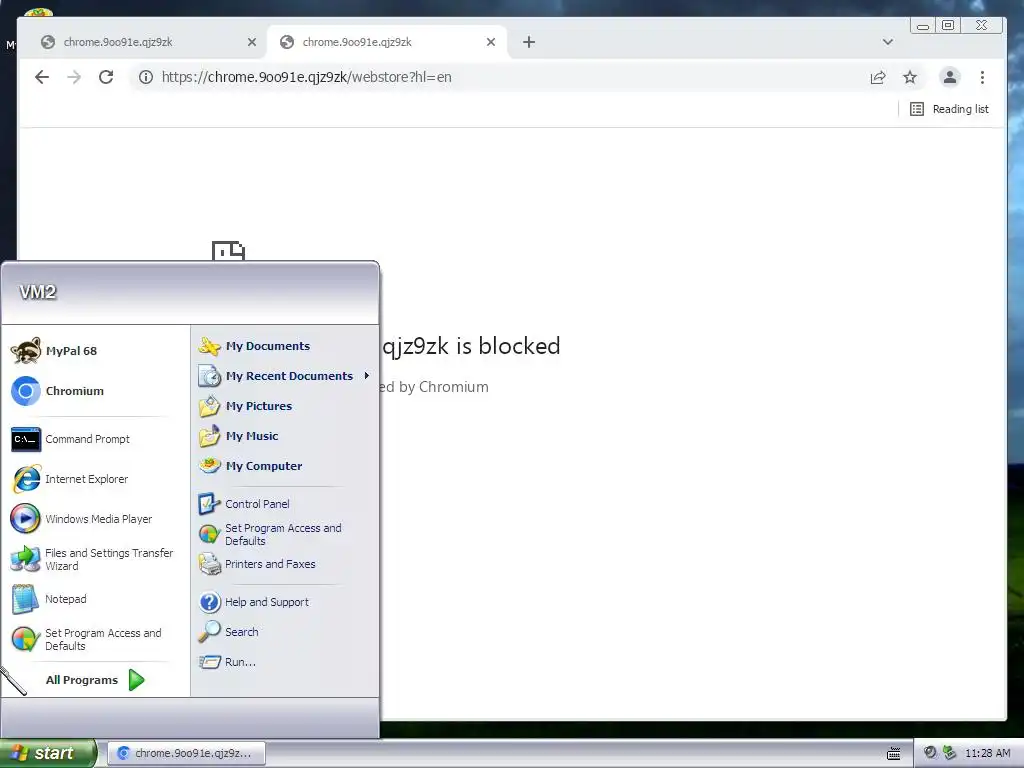Screen dimensions: 1024x768
Task: Click the Start button
Action: 47,753
